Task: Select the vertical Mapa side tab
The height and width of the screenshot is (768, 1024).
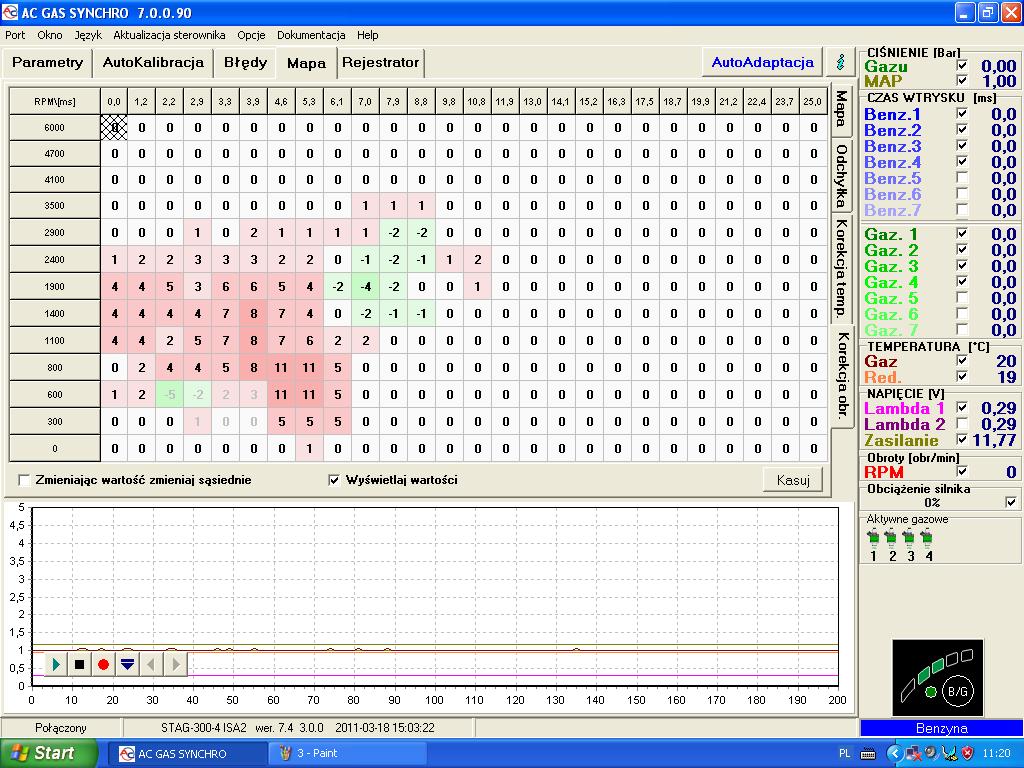Action: point(841,108)
